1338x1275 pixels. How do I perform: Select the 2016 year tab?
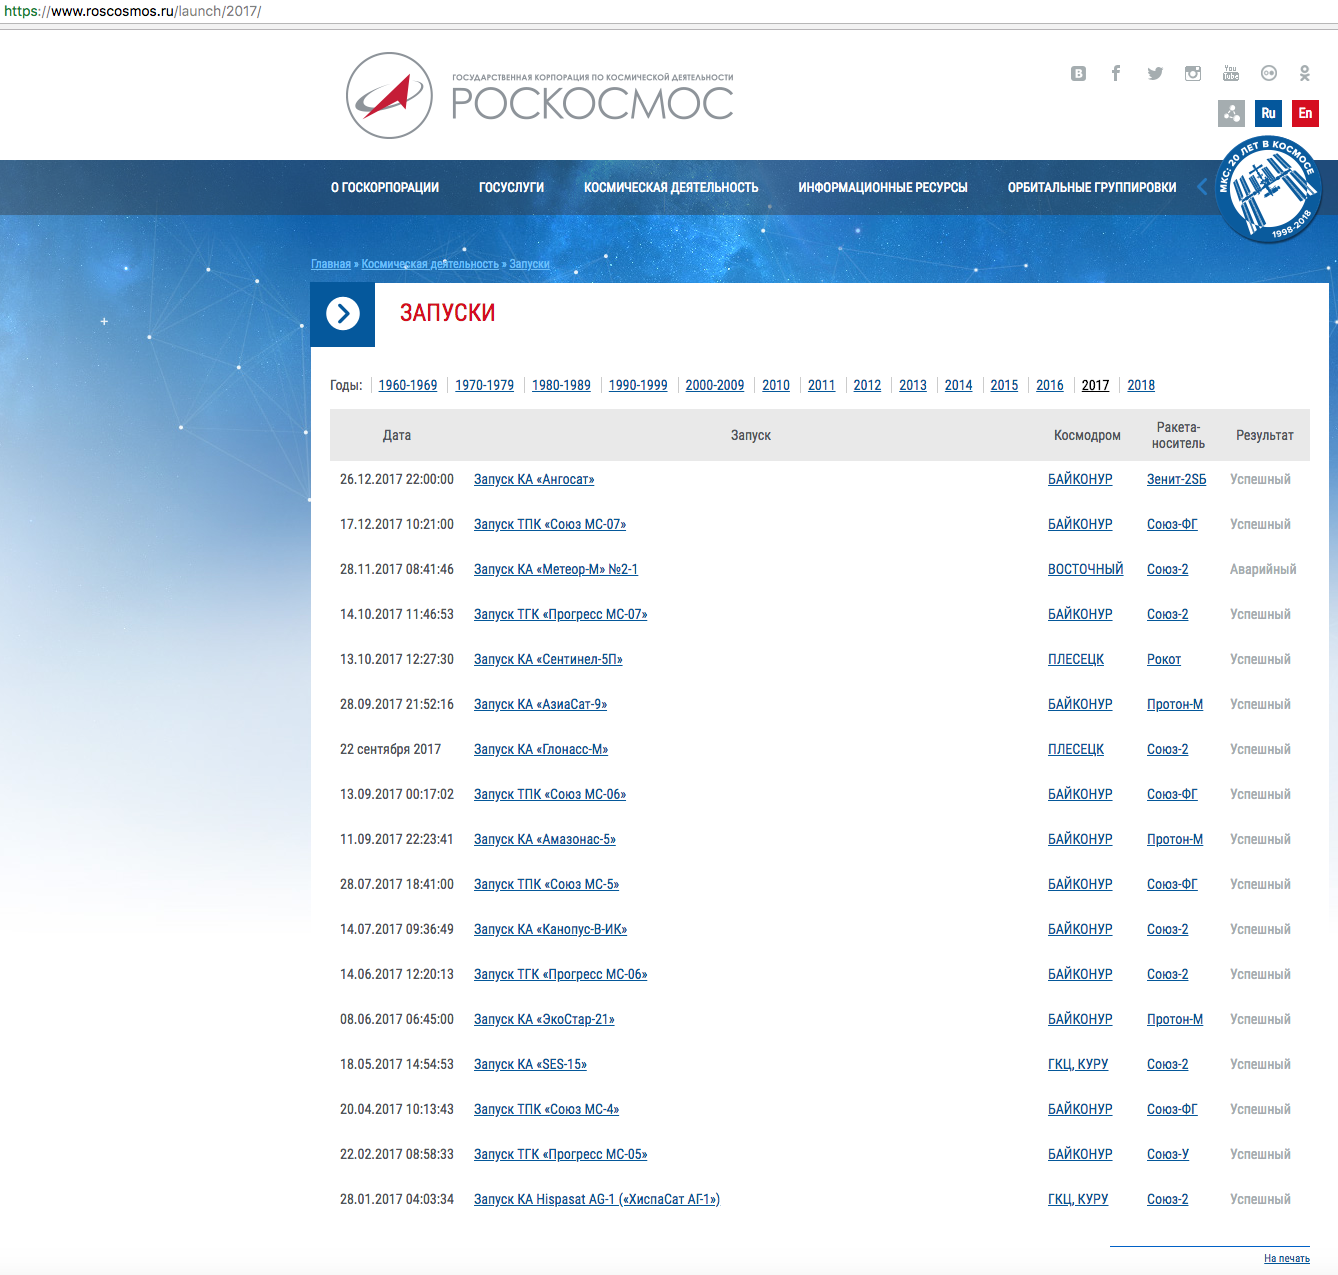[1049, 385]
